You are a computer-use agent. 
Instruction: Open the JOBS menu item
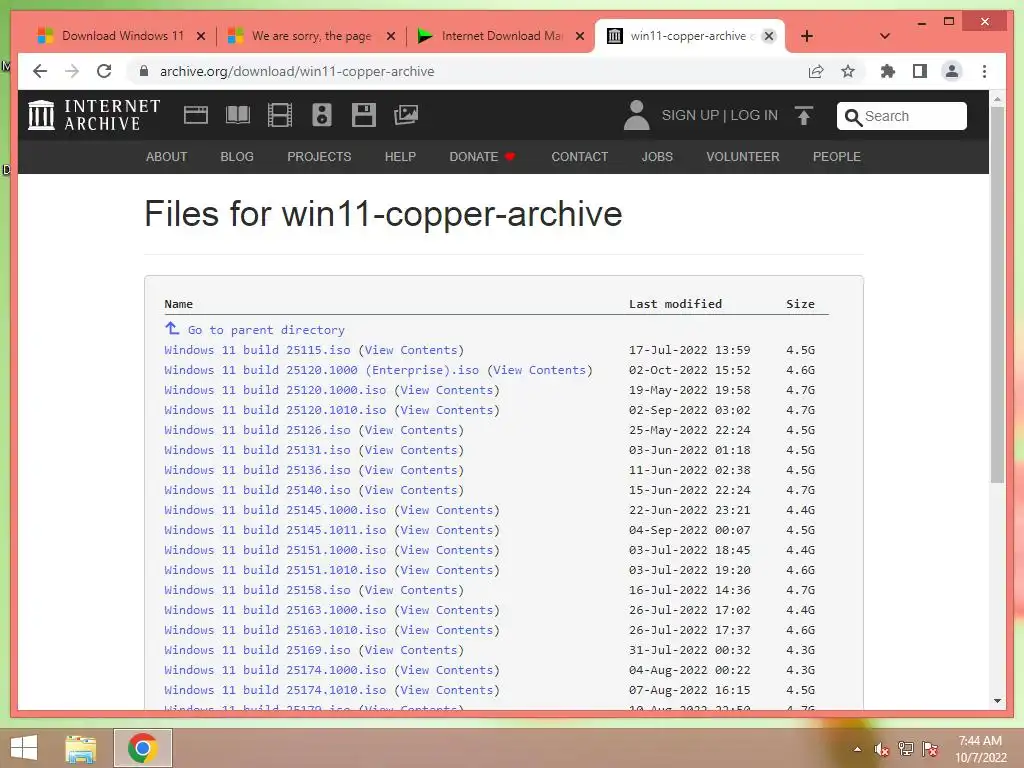click(657, 157)
